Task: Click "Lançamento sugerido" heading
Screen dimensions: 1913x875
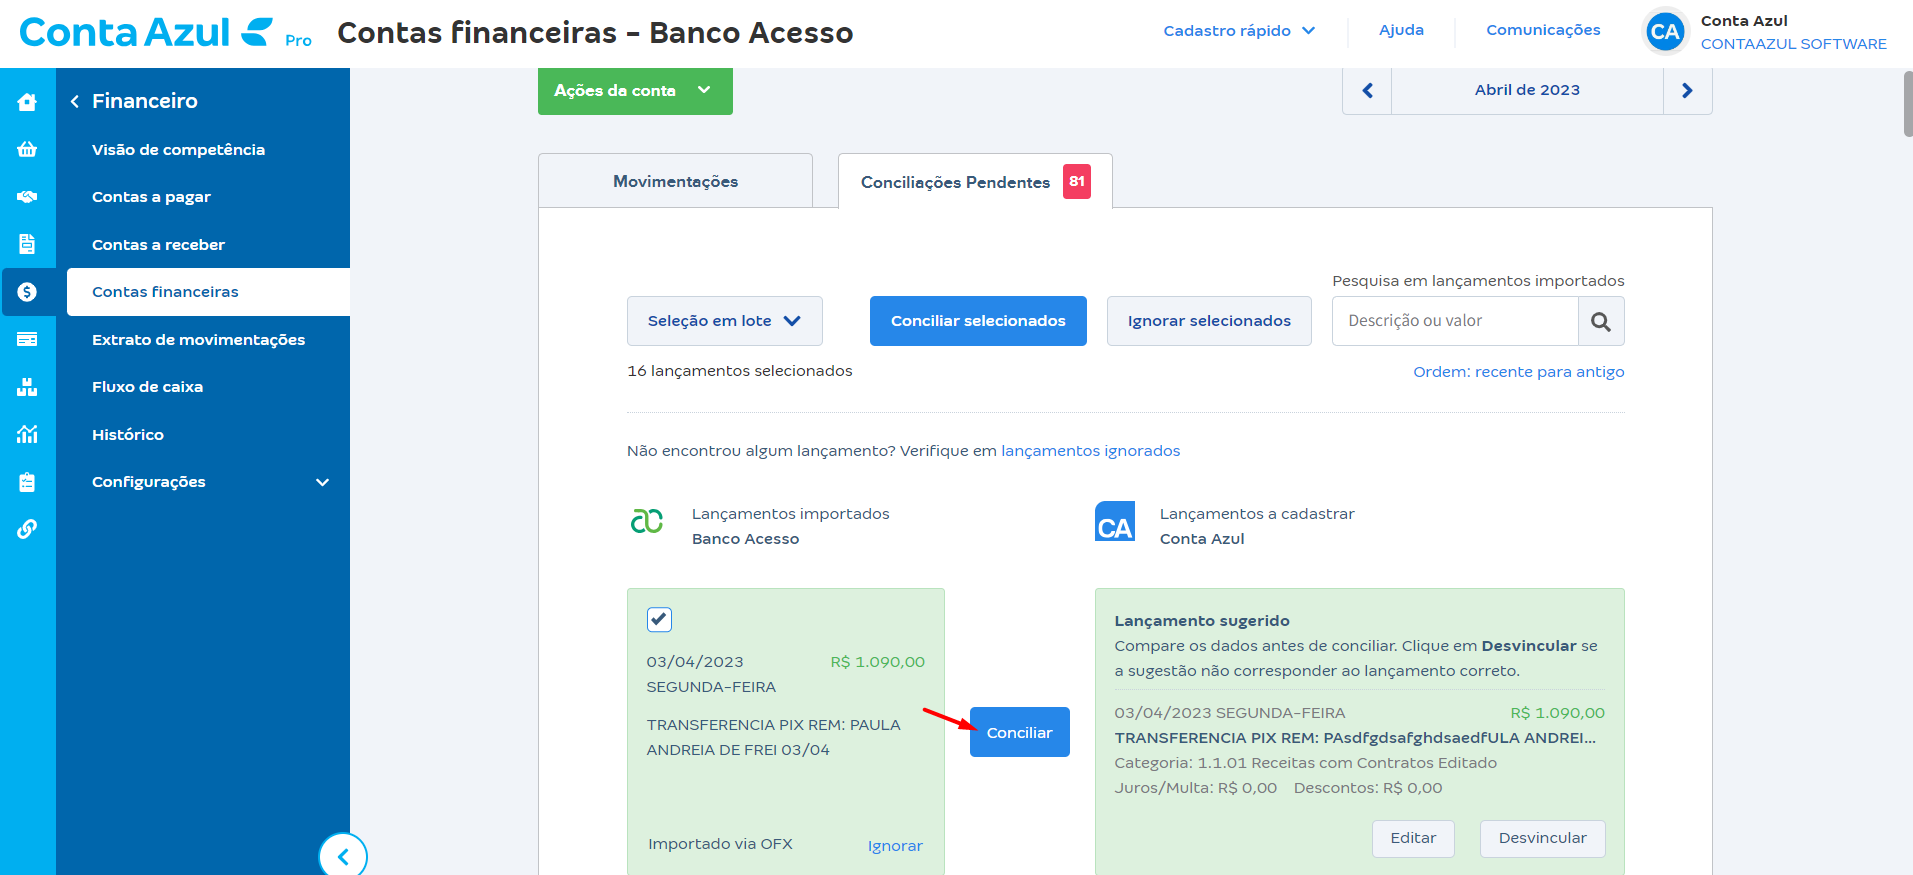Action: point(1202,621)
